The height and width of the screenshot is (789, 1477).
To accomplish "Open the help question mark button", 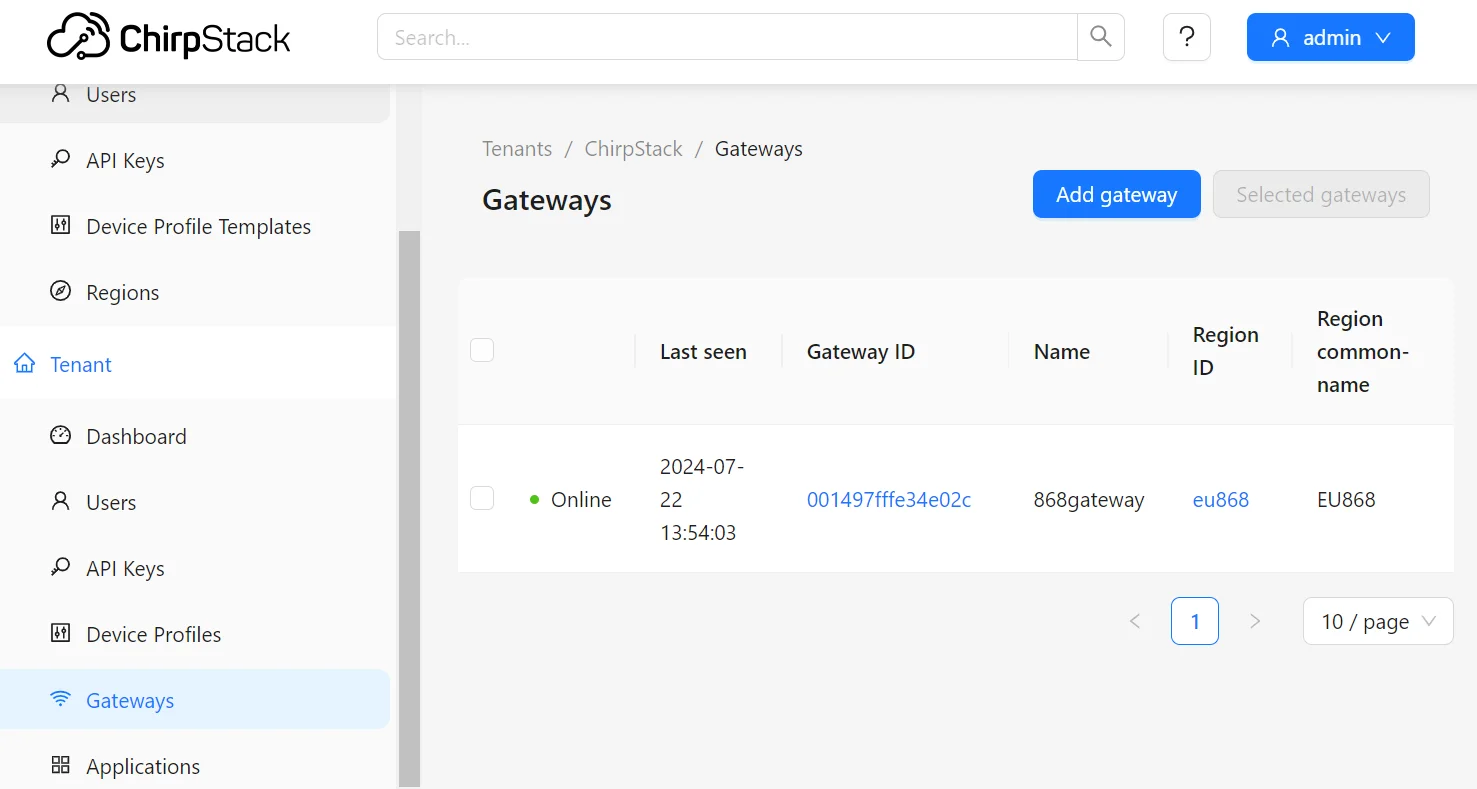I will 1186,36.
